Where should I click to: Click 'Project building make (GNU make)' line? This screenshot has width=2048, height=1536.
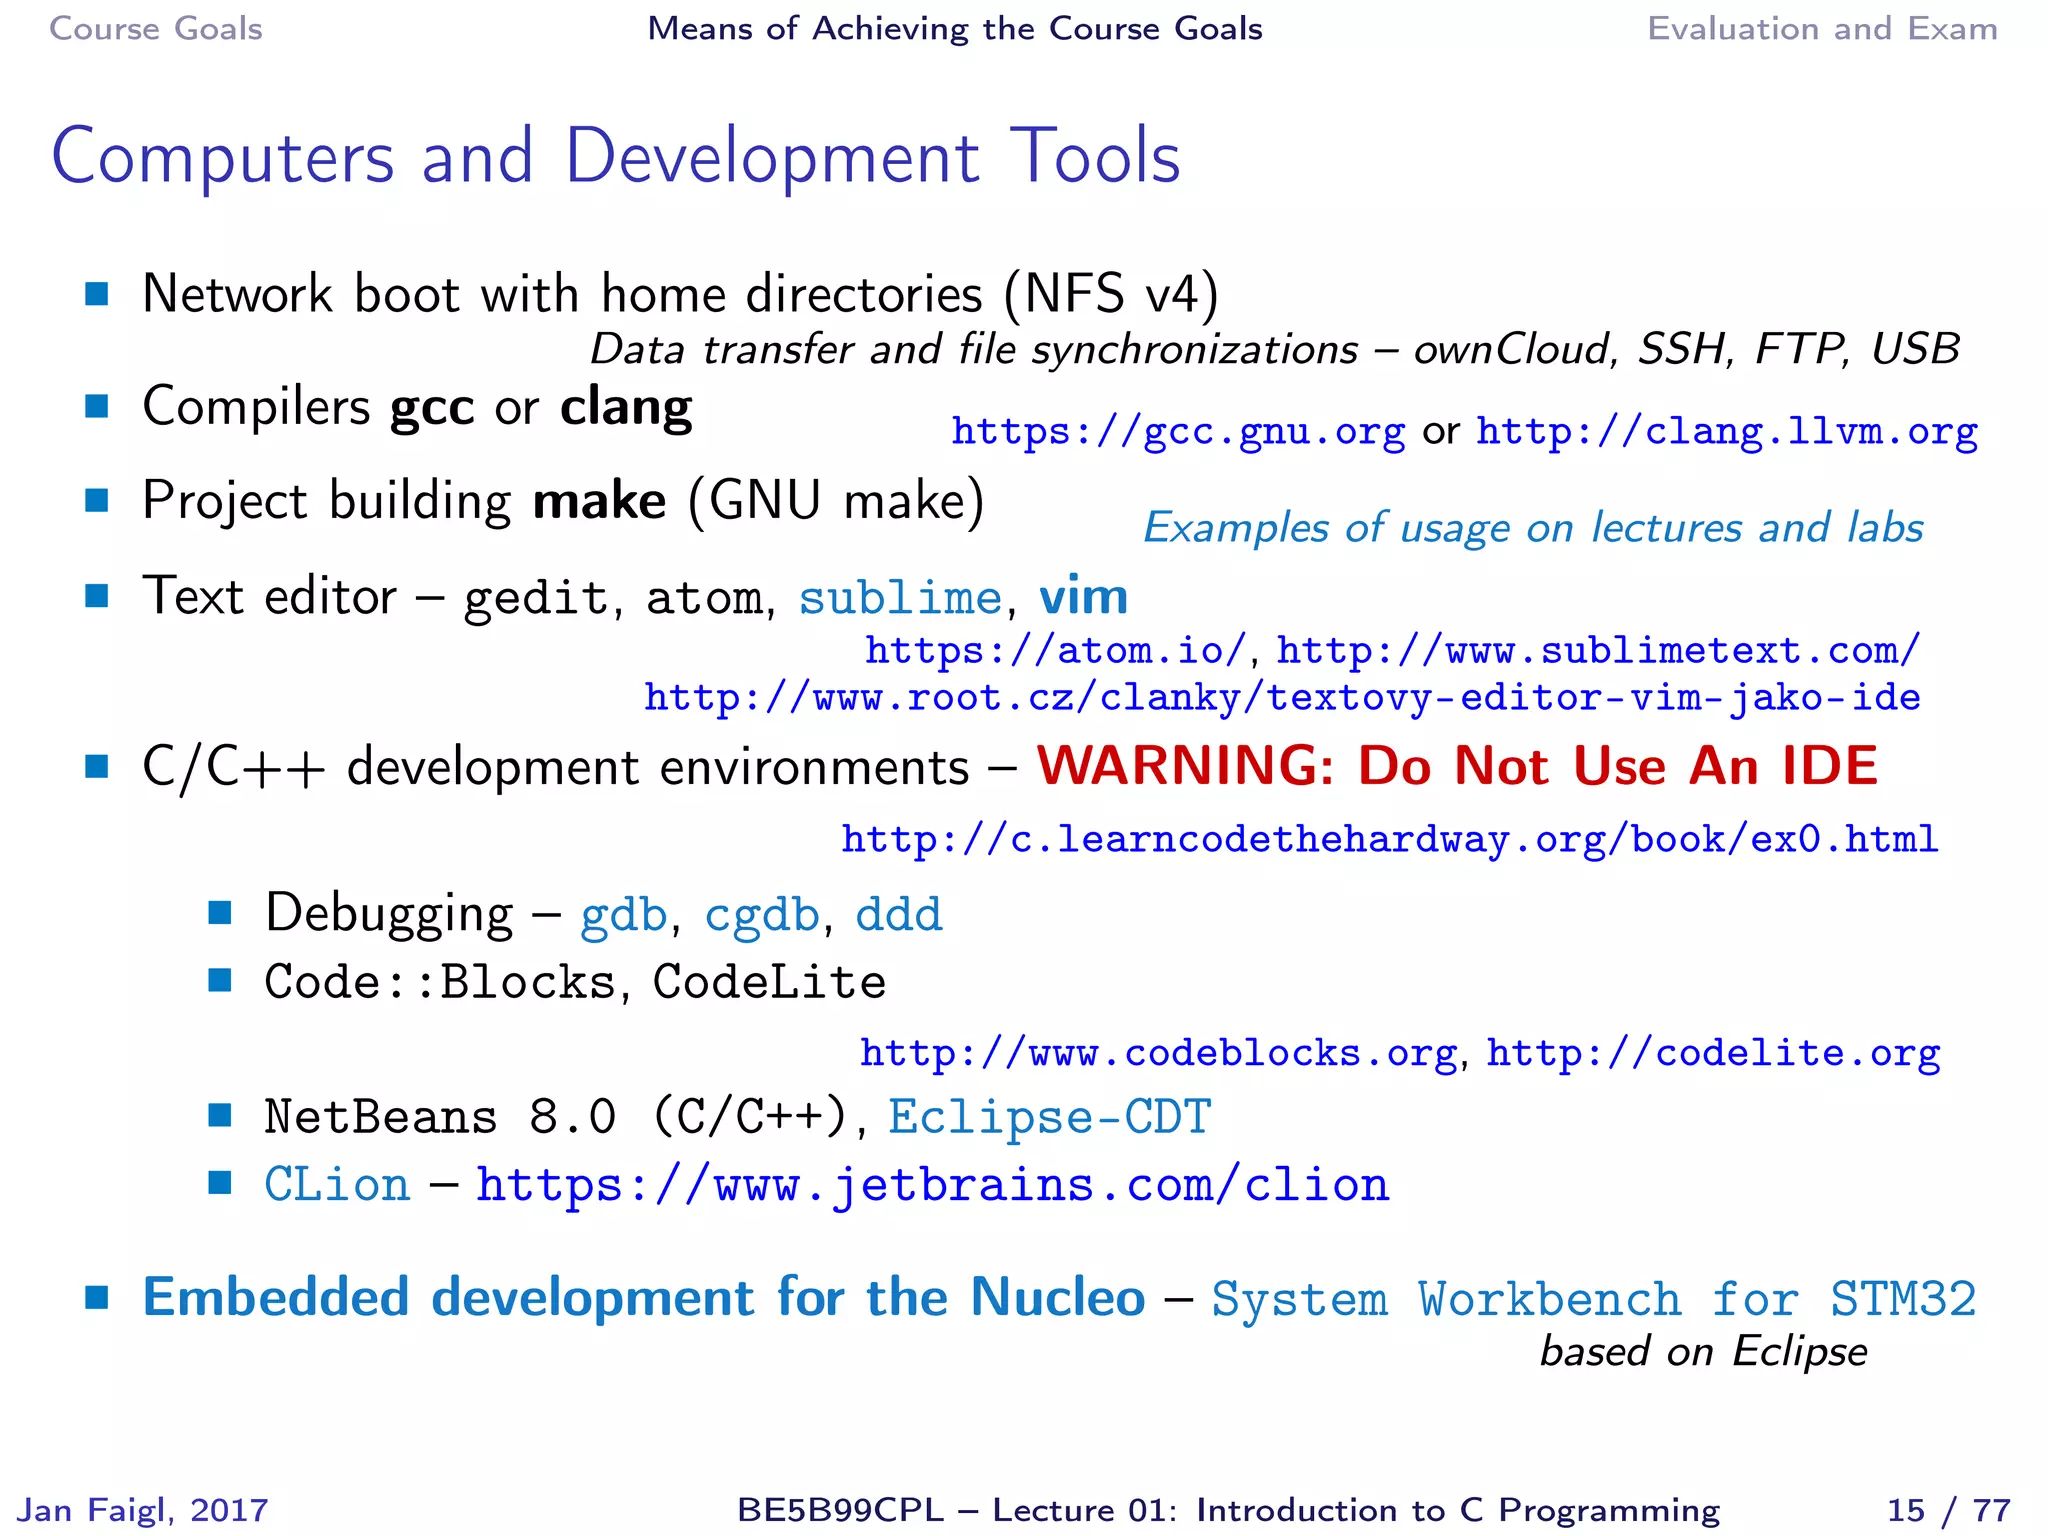click(563, 500)
